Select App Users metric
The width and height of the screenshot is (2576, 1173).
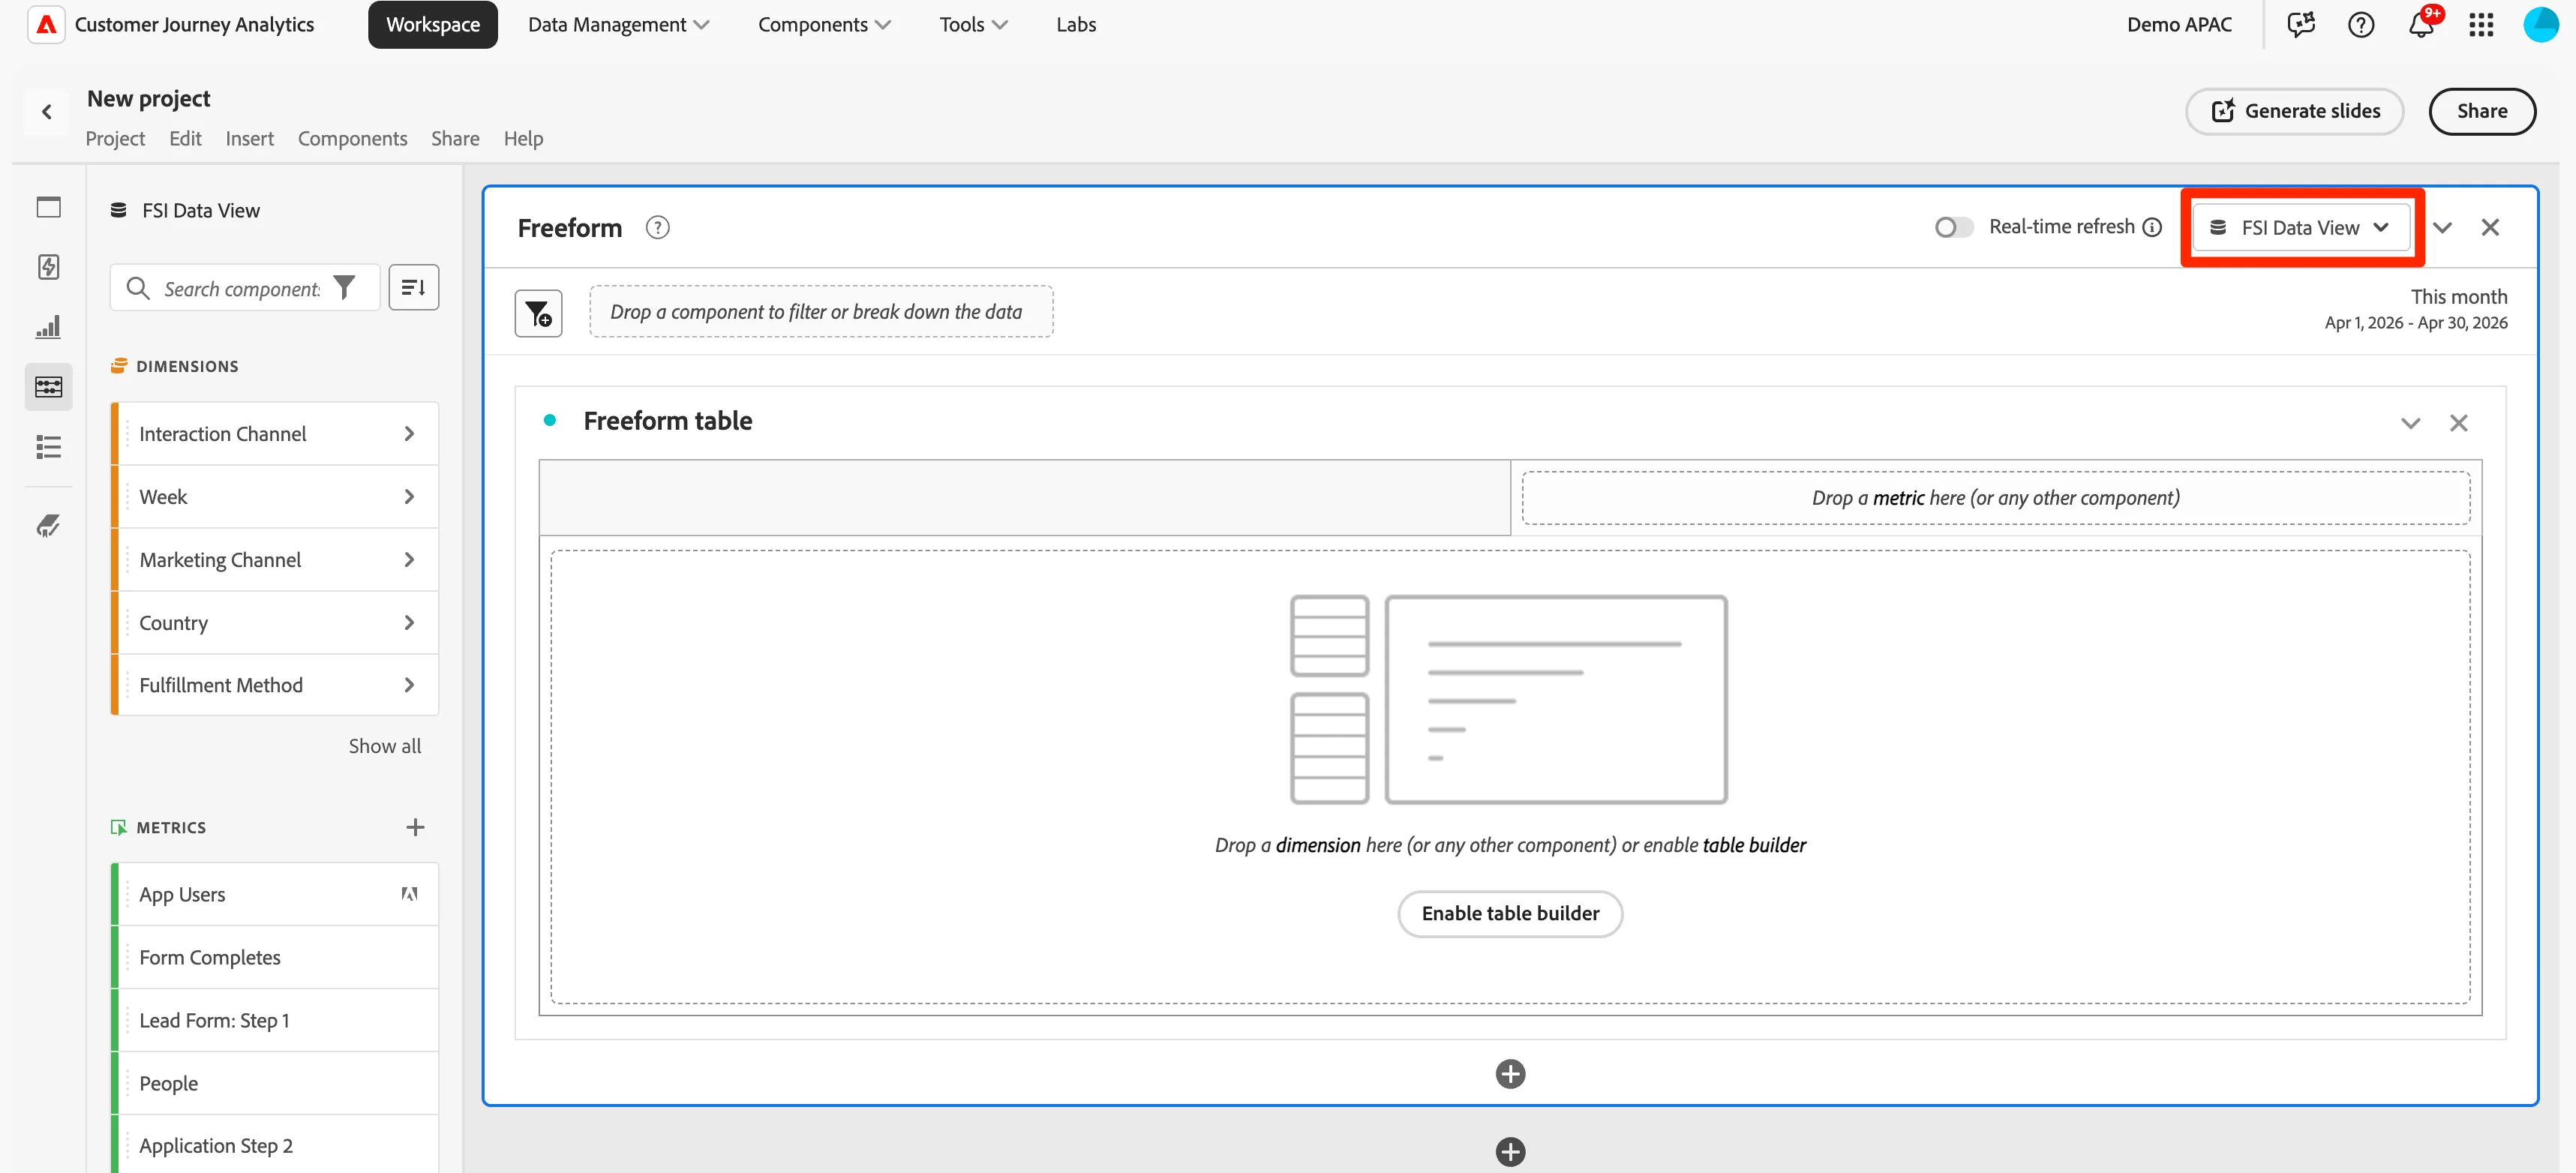274,894
